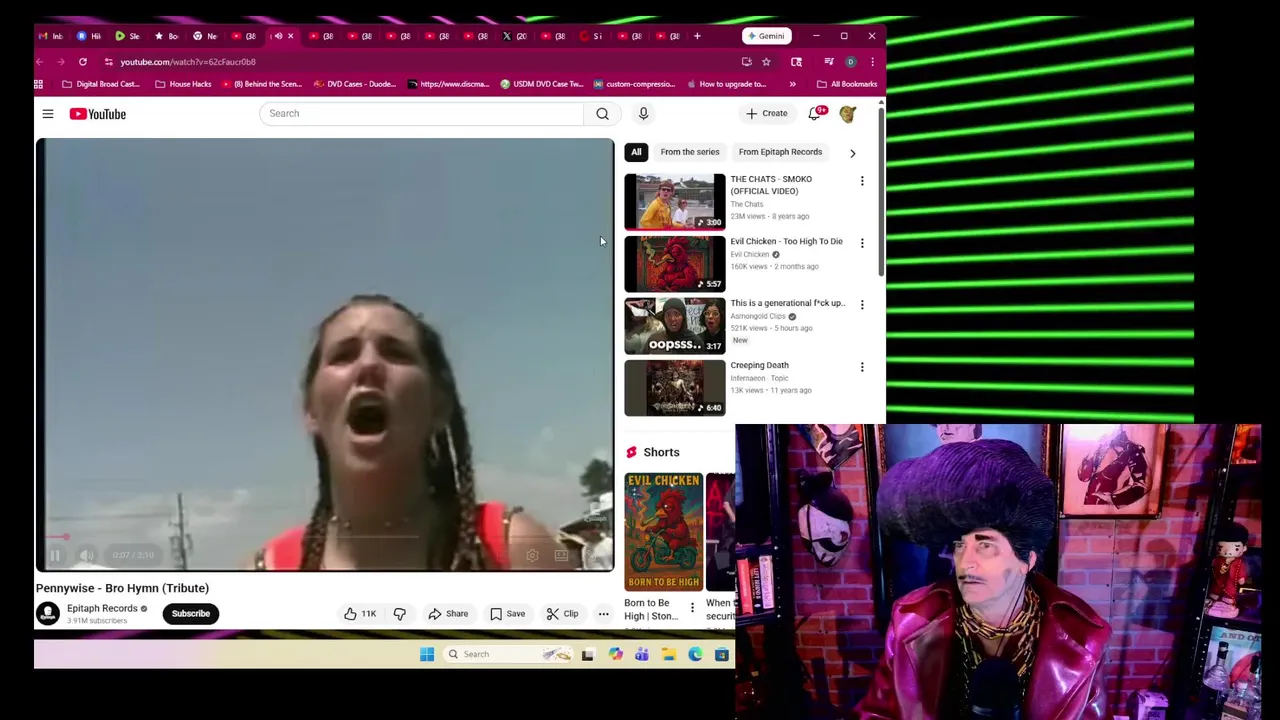Open Chrome's three-dot menu
This screenshot has height=720, width=1280.
point(872,62)
